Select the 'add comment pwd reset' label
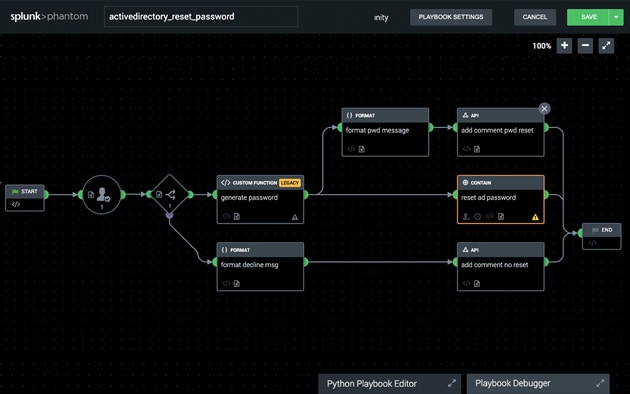The height and width of the screenshot is (394, 630). pos(497,130)
